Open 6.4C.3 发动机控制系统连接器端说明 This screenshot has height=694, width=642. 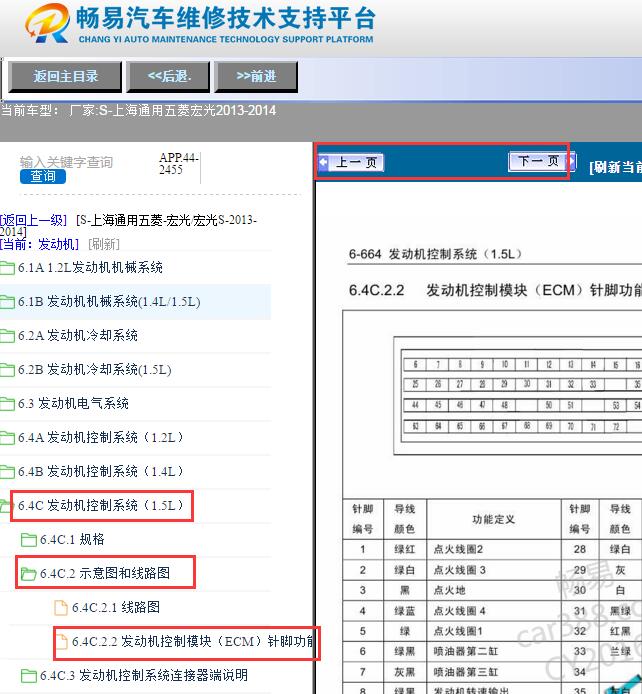pyautogui.click(x=144, y=675)
